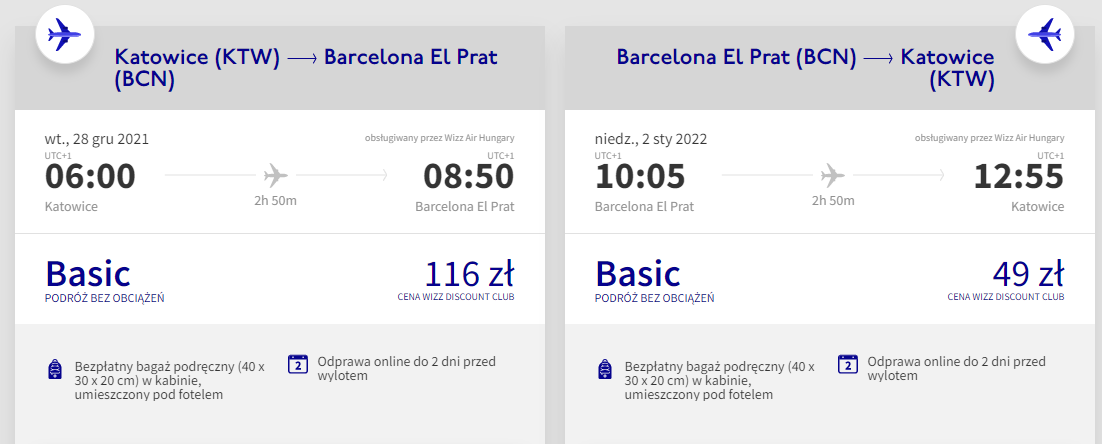
Task: Click the Barcelona El Prat (BCN) to Katowice heading
Action: [805, 68]
